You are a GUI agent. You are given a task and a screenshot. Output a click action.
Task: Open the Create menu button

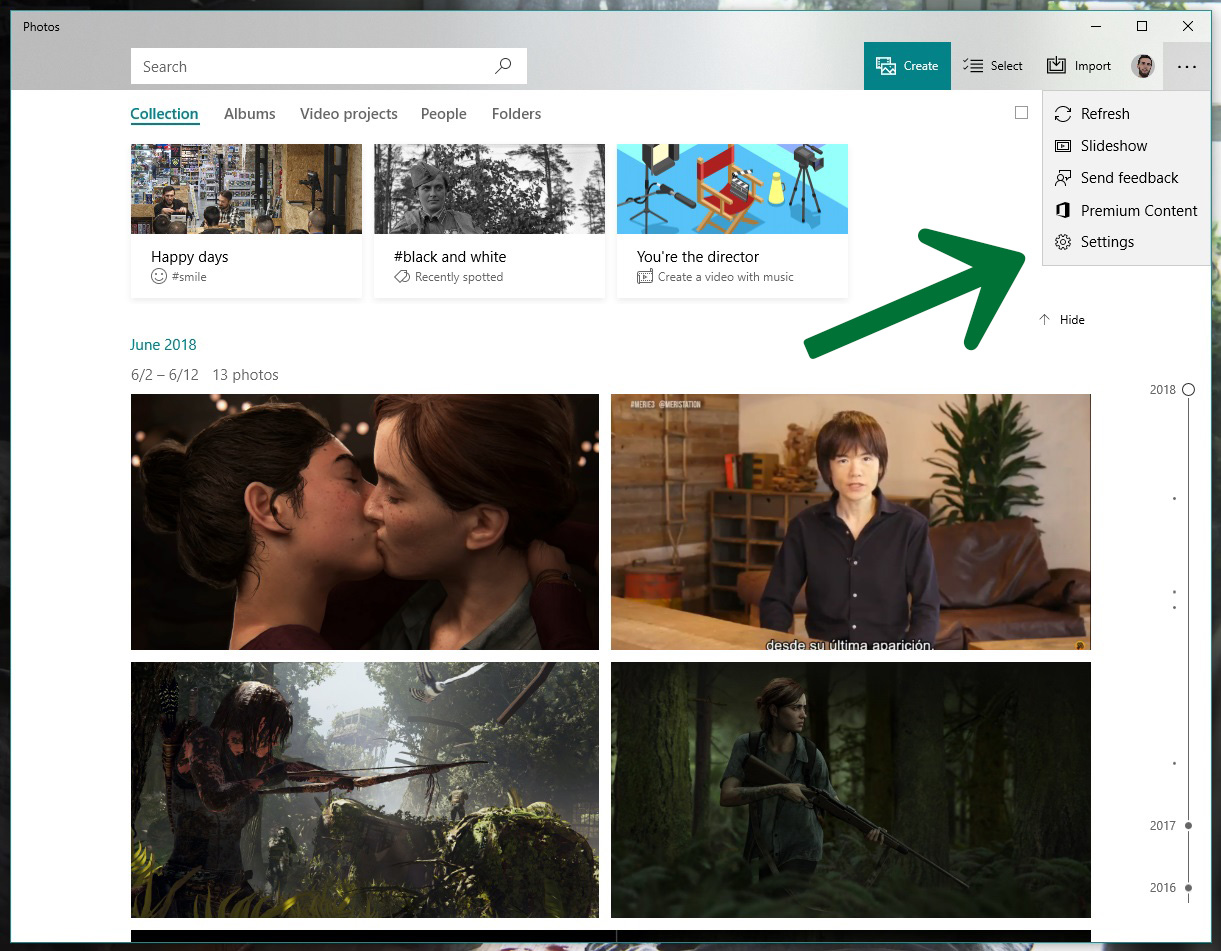(x=907, y=66)
